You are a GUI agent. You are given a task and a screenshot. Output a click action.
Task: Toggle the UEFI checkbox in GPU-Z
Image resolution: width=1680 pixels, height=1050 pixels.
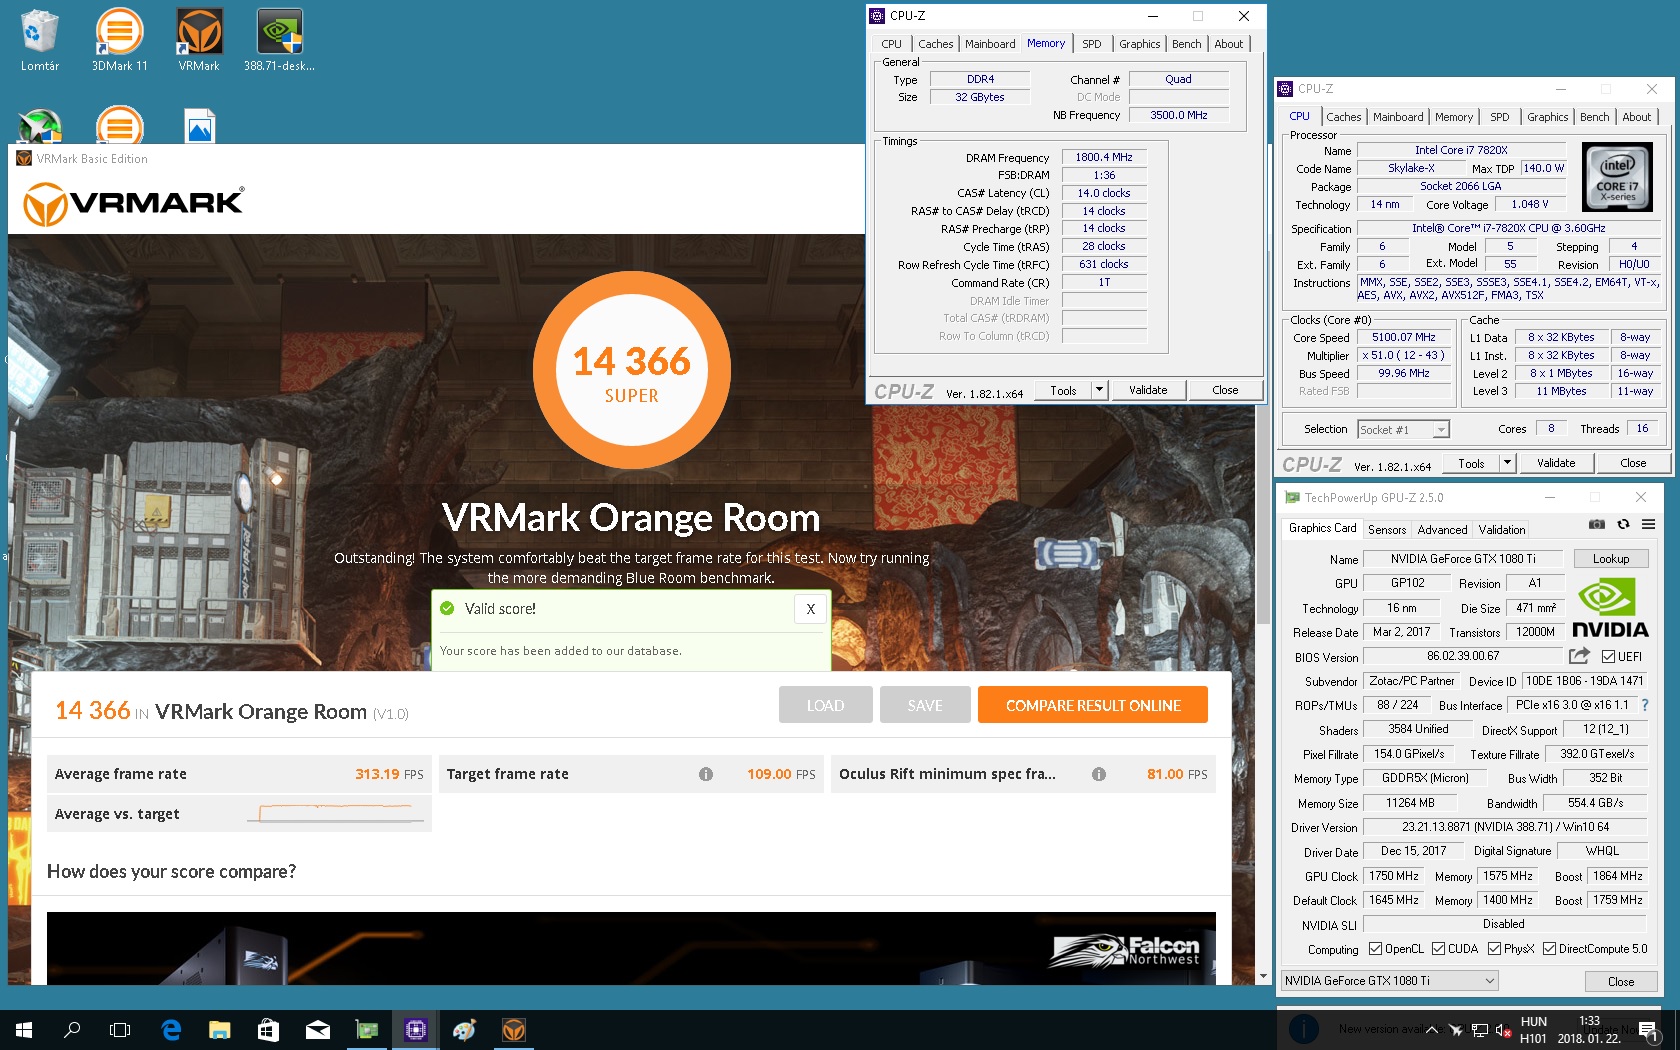click(x=1608, y=657)
